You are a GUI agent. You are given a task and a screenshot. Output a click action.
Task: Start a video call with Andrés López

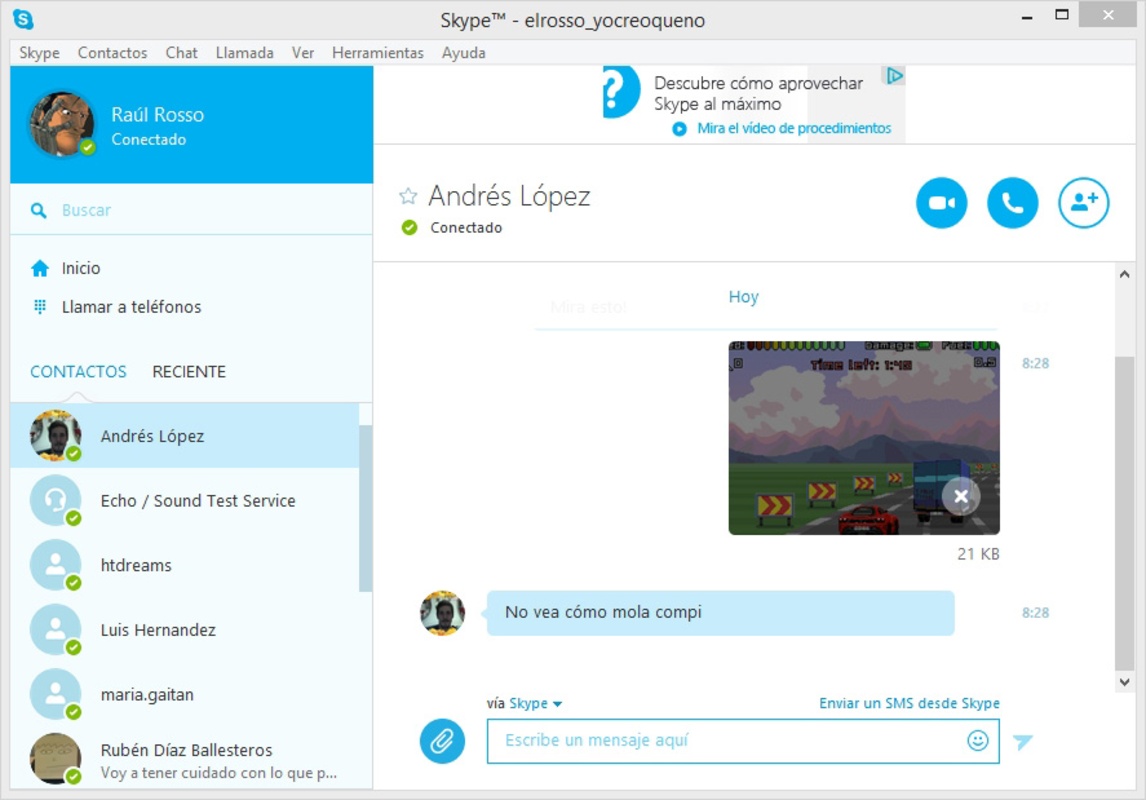[941, 202]
